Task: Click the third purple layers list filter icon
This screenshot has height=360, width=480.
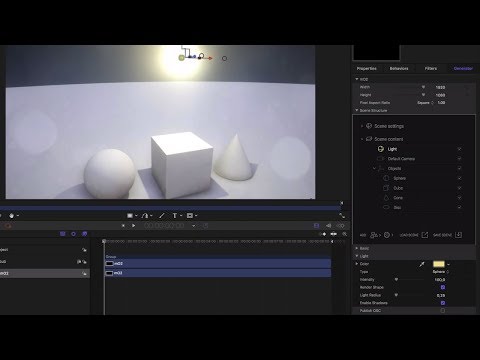Action: click(84, 234)
